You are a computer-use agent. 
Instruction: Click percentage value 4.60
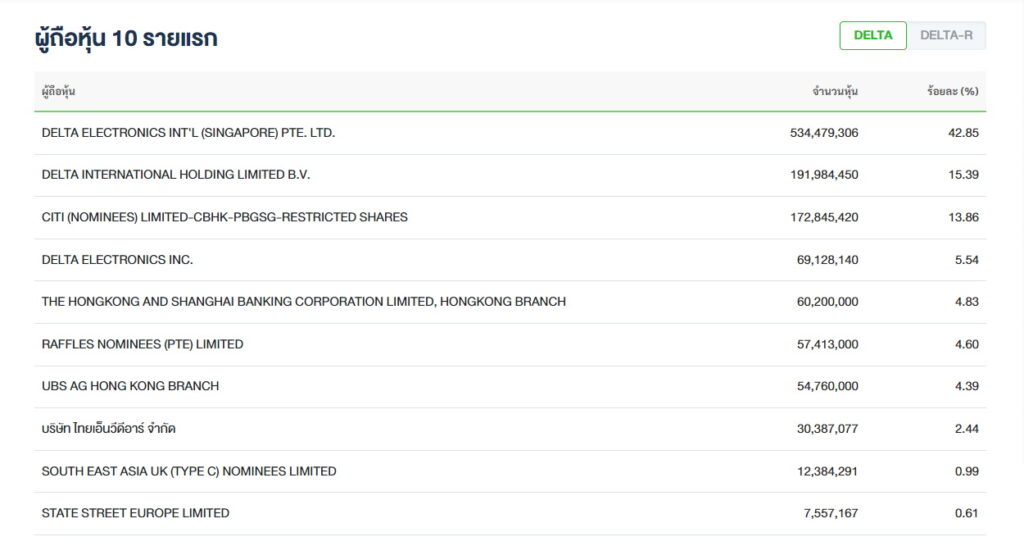click(x=967, y=344)
